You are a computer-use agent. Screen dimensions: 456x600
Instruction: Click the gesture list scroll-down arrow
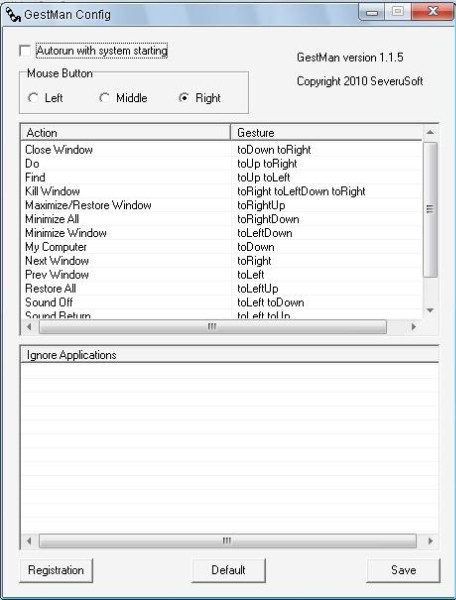point(430,310)
